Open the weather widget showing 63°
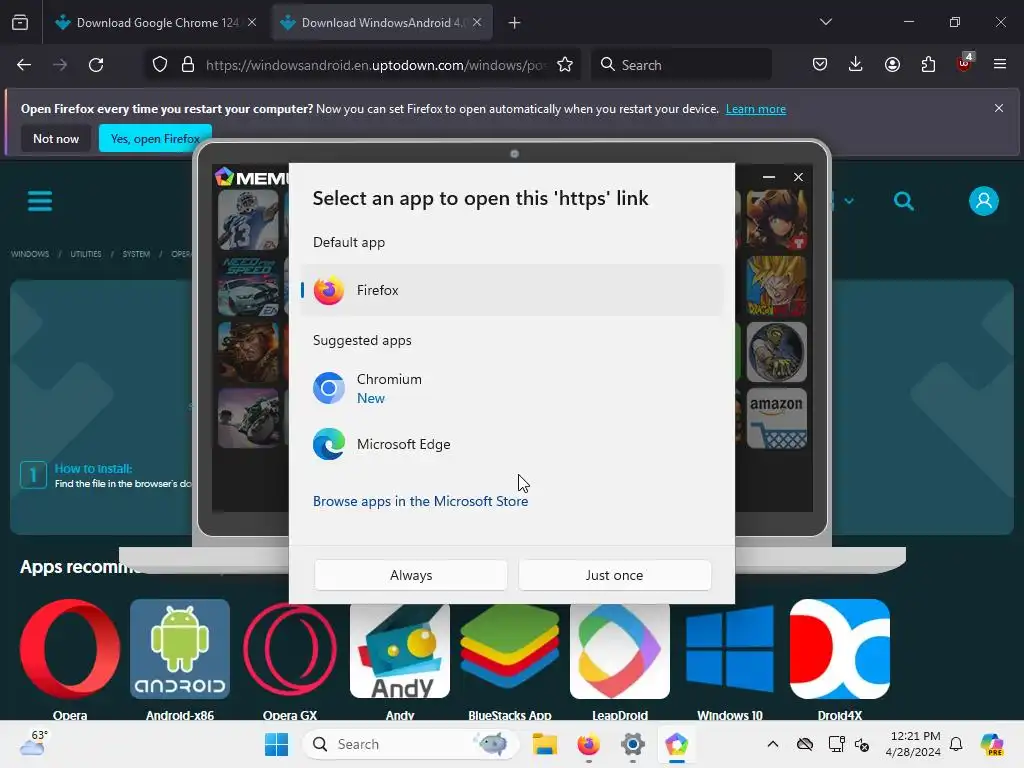 33,743
